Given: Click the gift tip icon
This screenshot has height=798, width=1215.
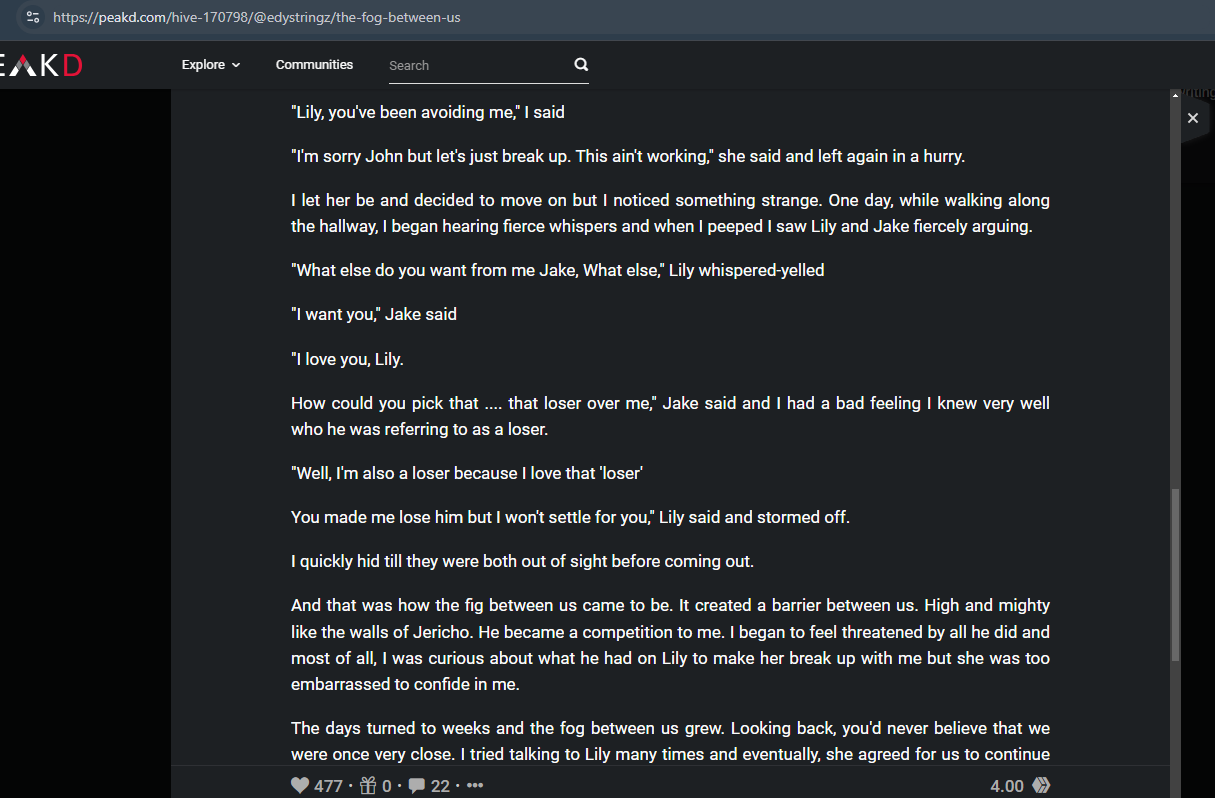Looking at the screenshot, I should 368,785.
